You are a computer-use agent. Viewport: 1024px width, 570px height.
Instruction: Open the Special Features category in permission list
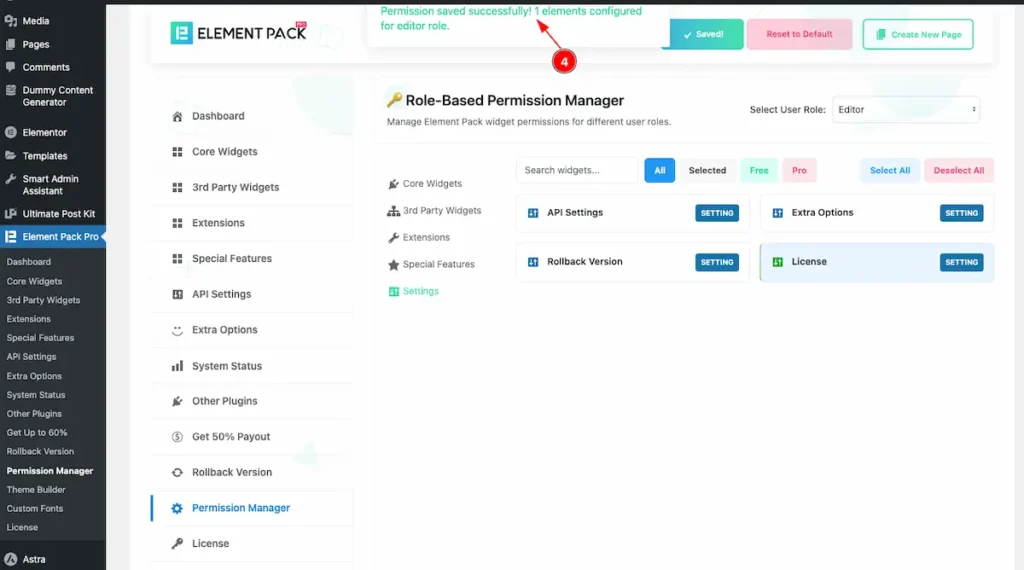click(438, 265)
